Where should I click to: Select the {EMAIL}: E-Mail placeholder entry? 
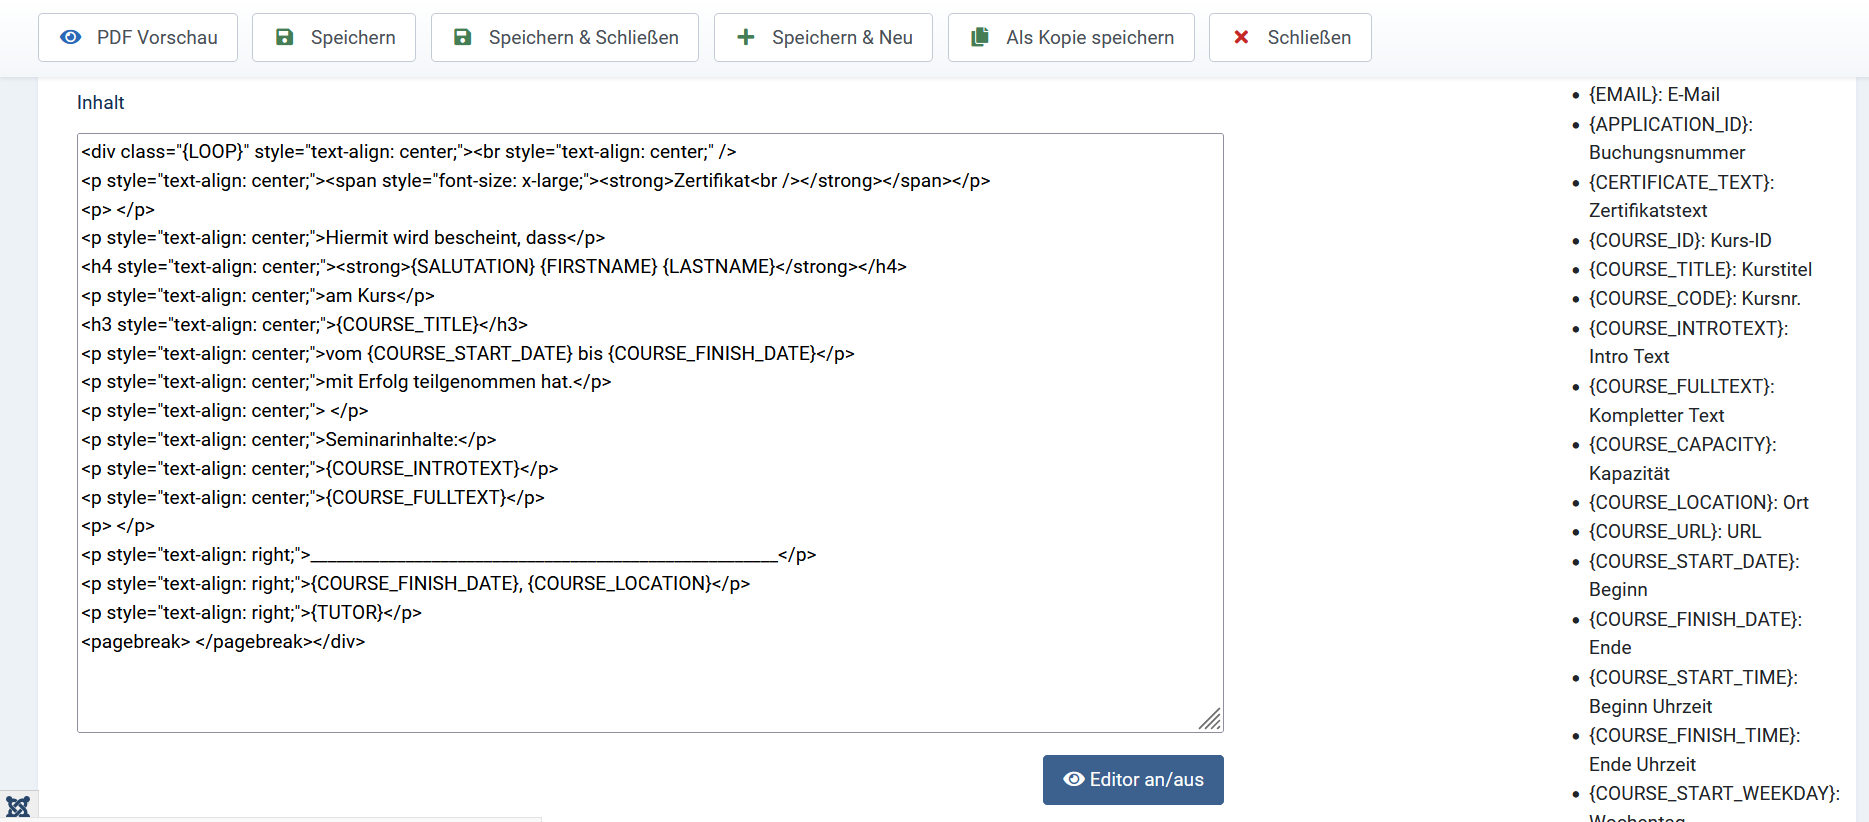[x=1654, y=94]
